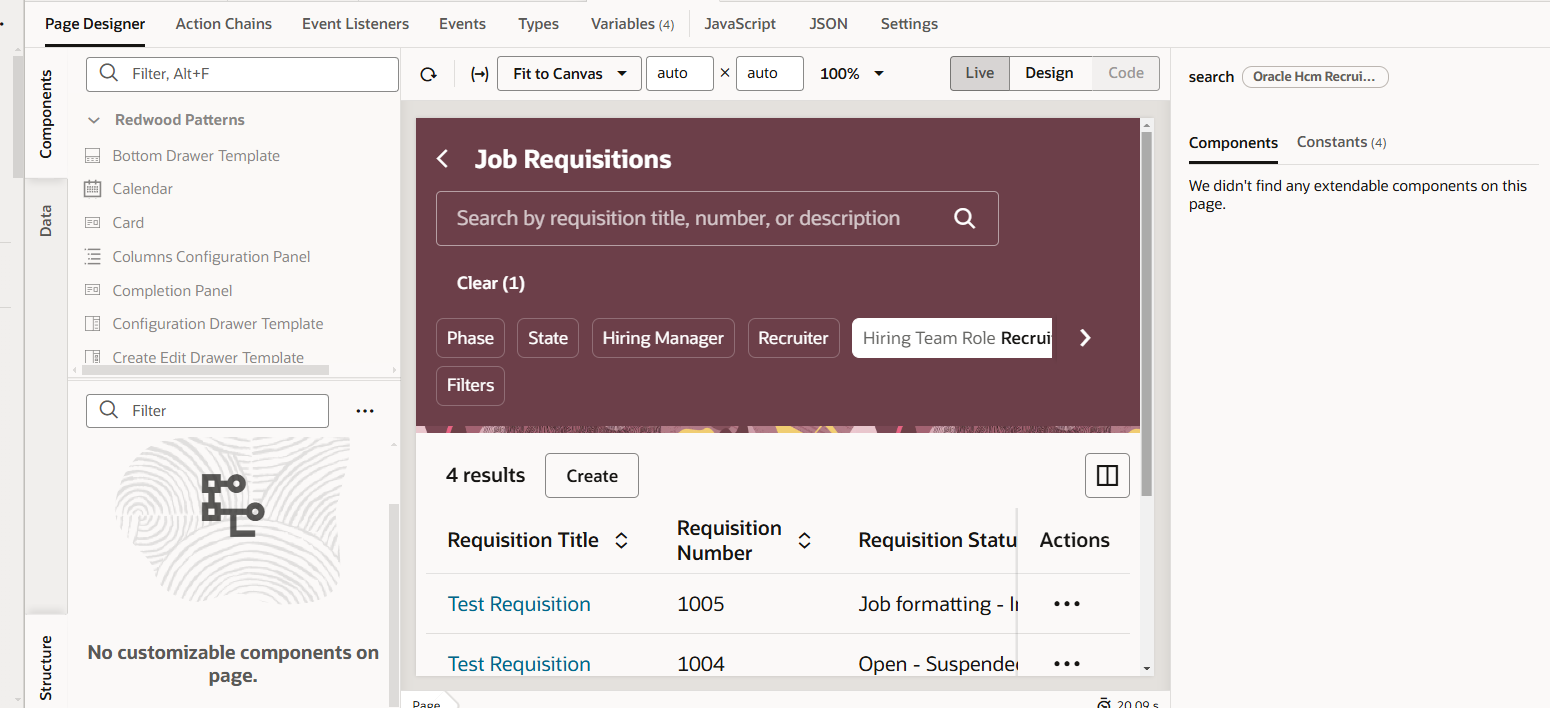Click the search magnifier in Job Requisitions

point(963,218)
